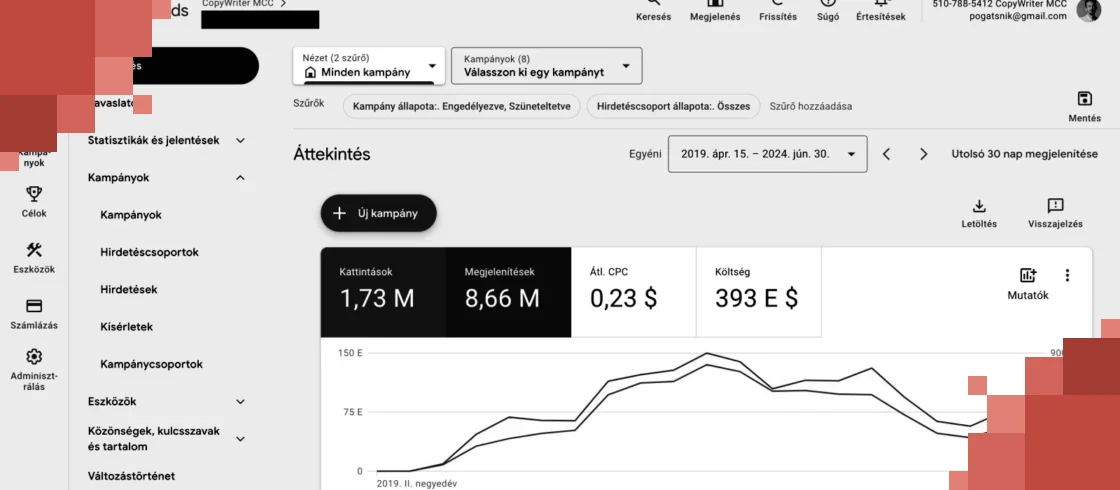
Task: Click the Áttekintés heading
Action: coord(331,154)
